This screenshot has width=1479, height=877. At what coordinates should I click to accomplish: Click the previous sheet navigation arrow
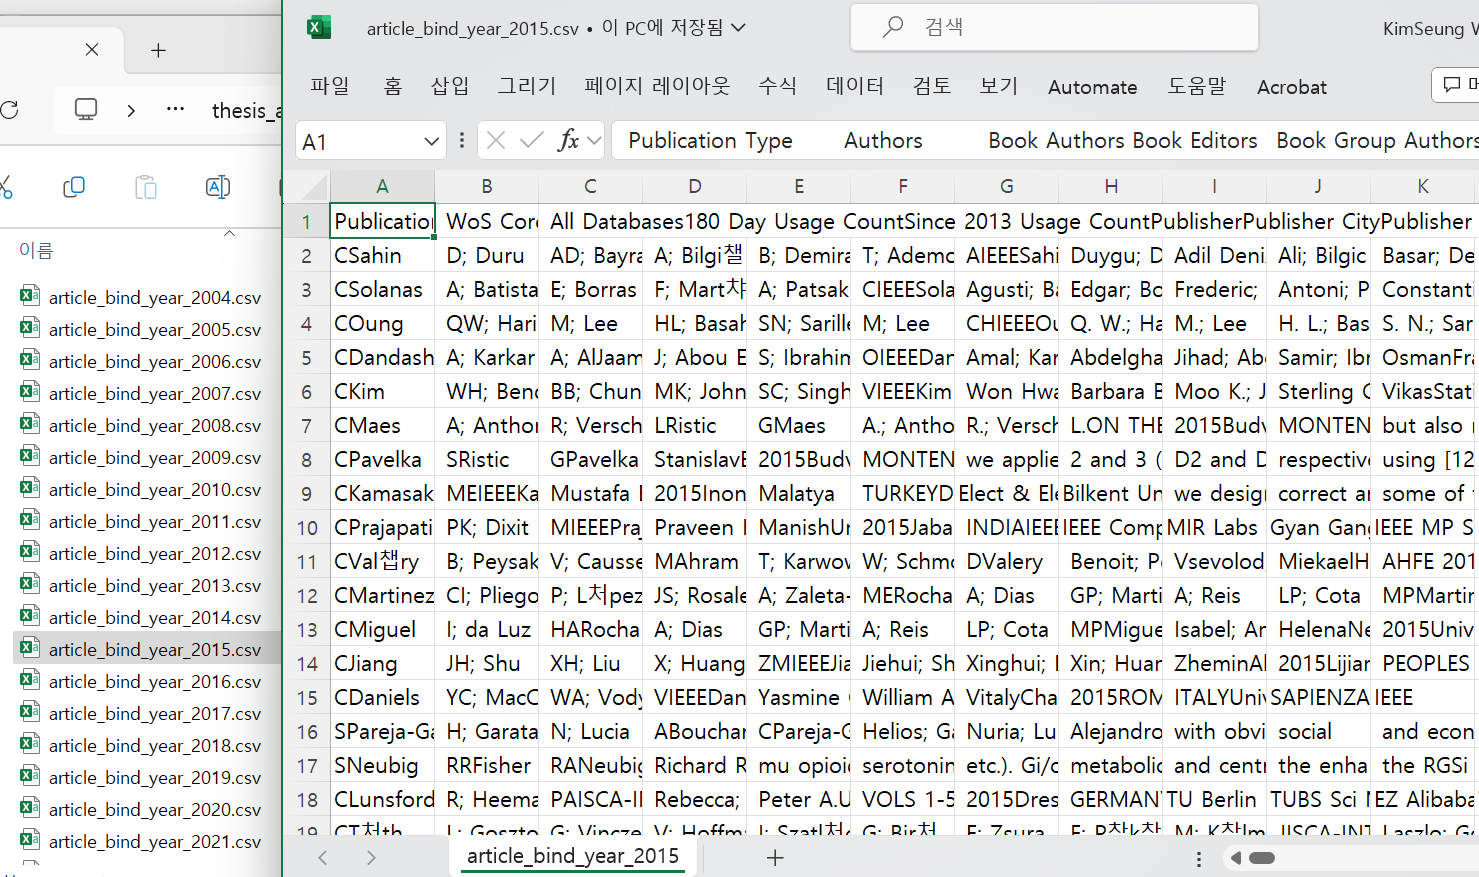[322, 858]
